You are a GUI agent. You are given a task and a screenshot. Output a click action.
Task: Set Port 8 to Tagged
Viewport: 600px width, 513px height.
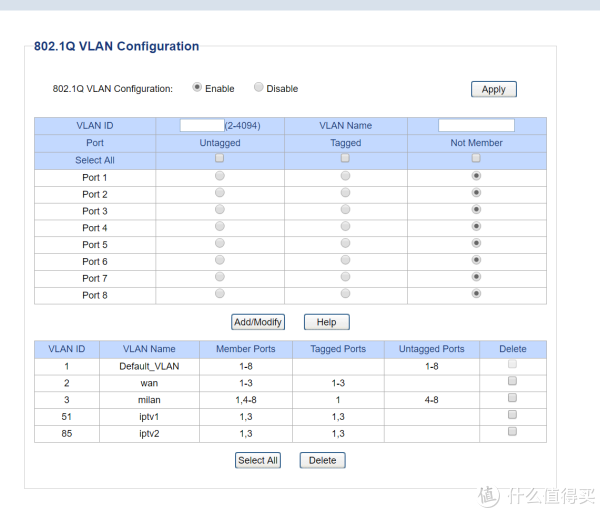[x=345, y=294]
